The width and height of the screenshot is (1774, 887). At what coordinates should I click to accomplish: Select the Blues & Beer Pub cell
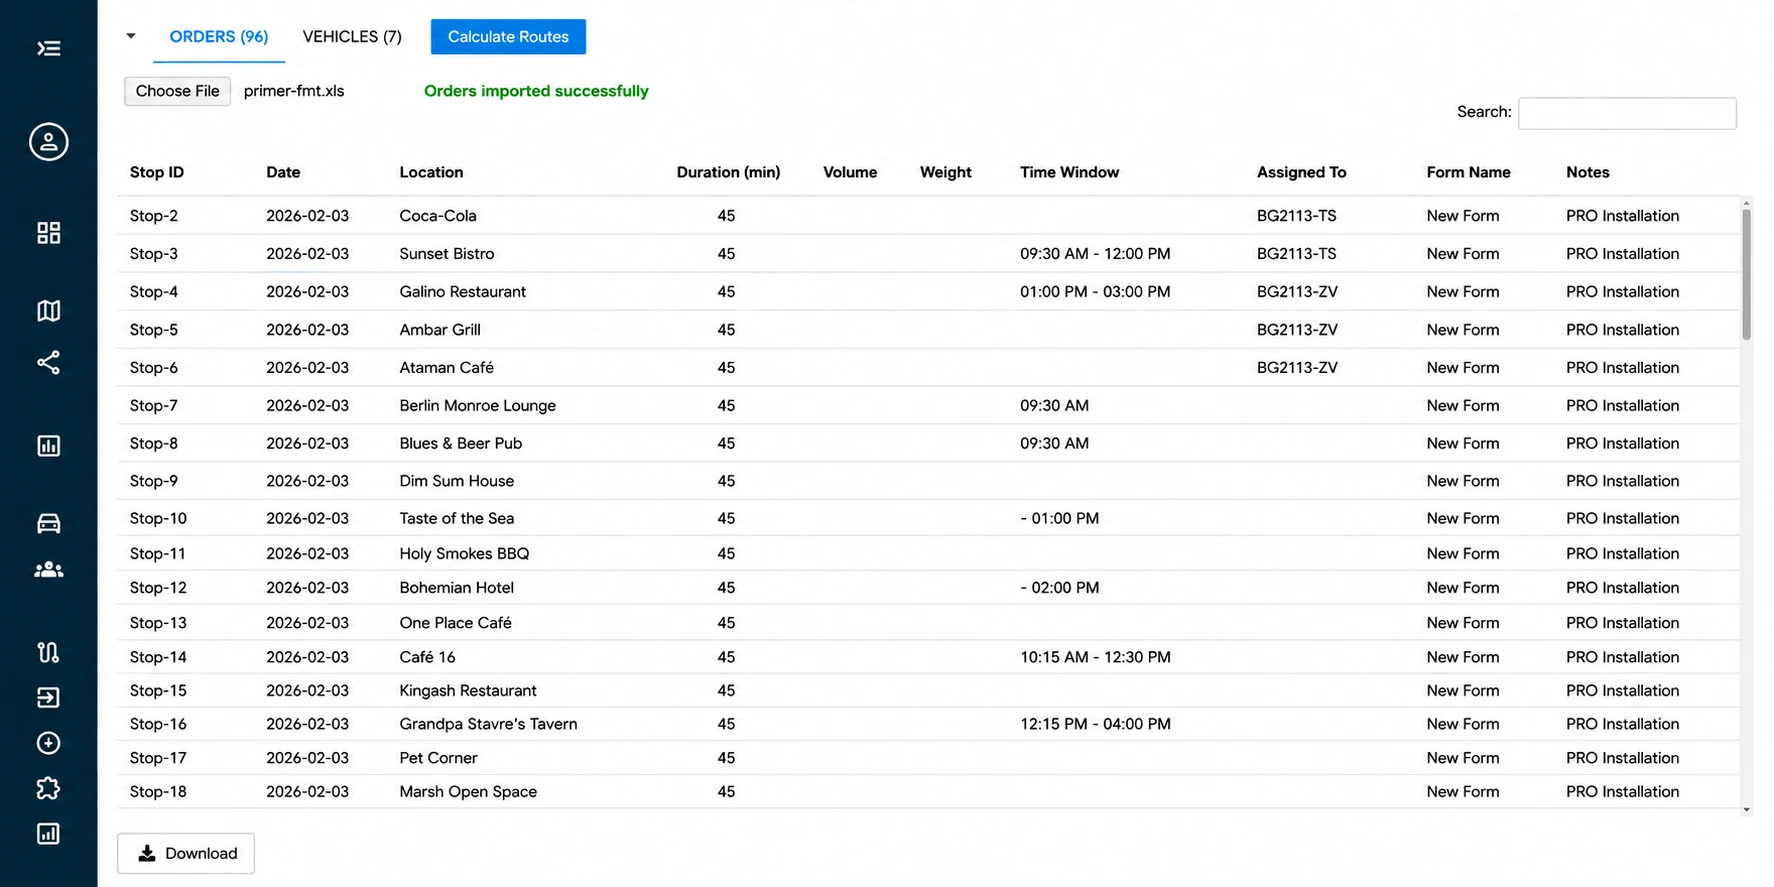[460, 444]
